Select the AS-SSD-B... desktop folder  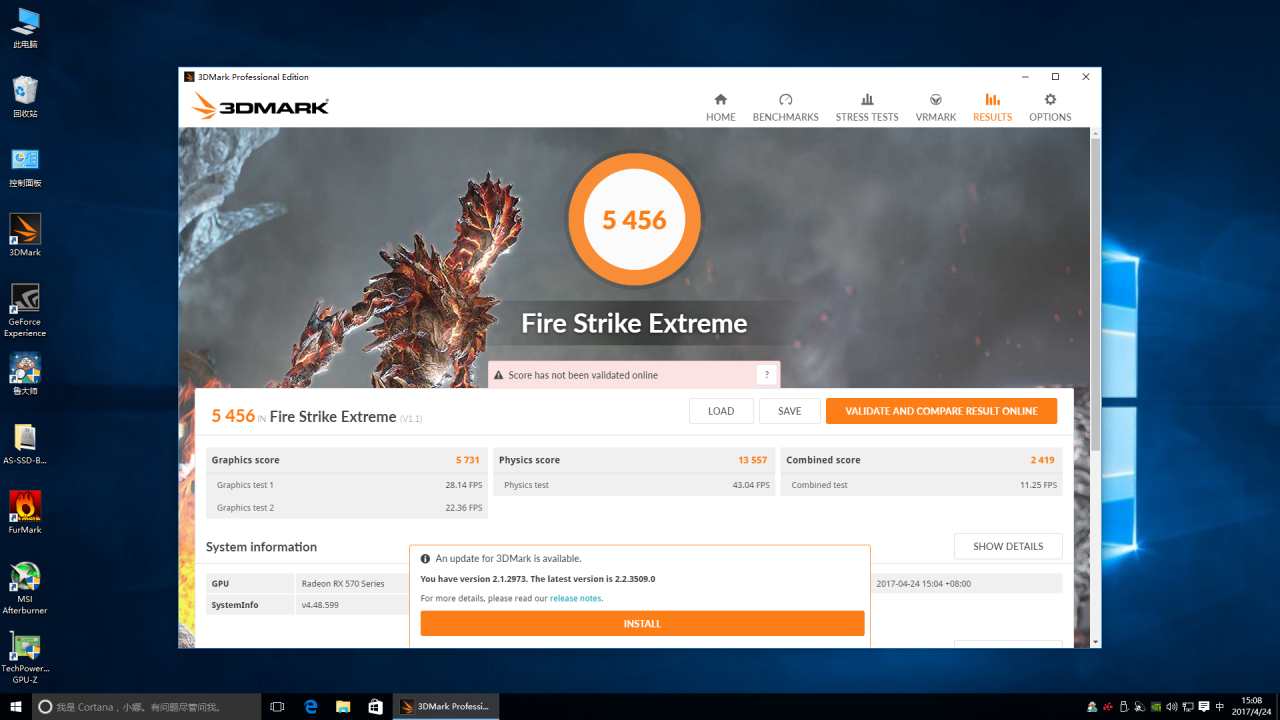pyautogui.click(x=25, y=445)
